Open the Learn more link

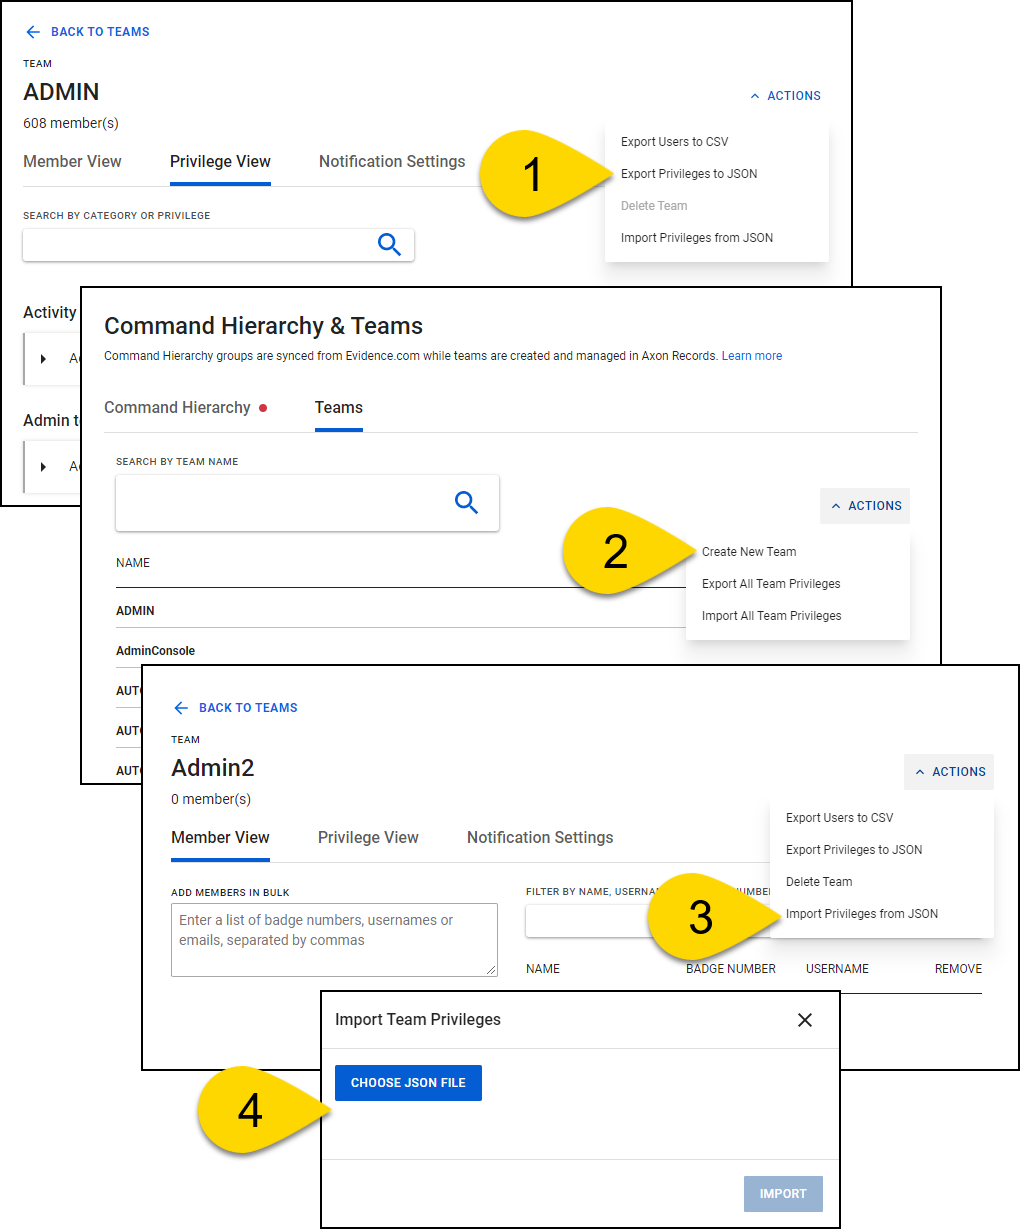tap(751, 355)
